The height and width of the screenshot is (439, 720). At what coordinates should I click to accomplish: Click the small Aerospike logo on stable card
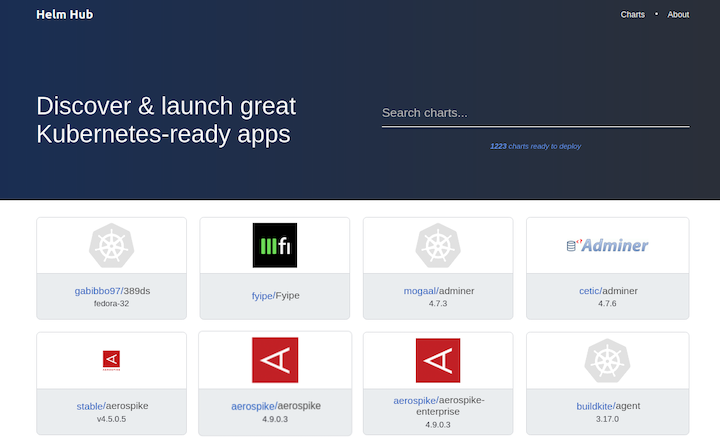(x=112, y=360)
